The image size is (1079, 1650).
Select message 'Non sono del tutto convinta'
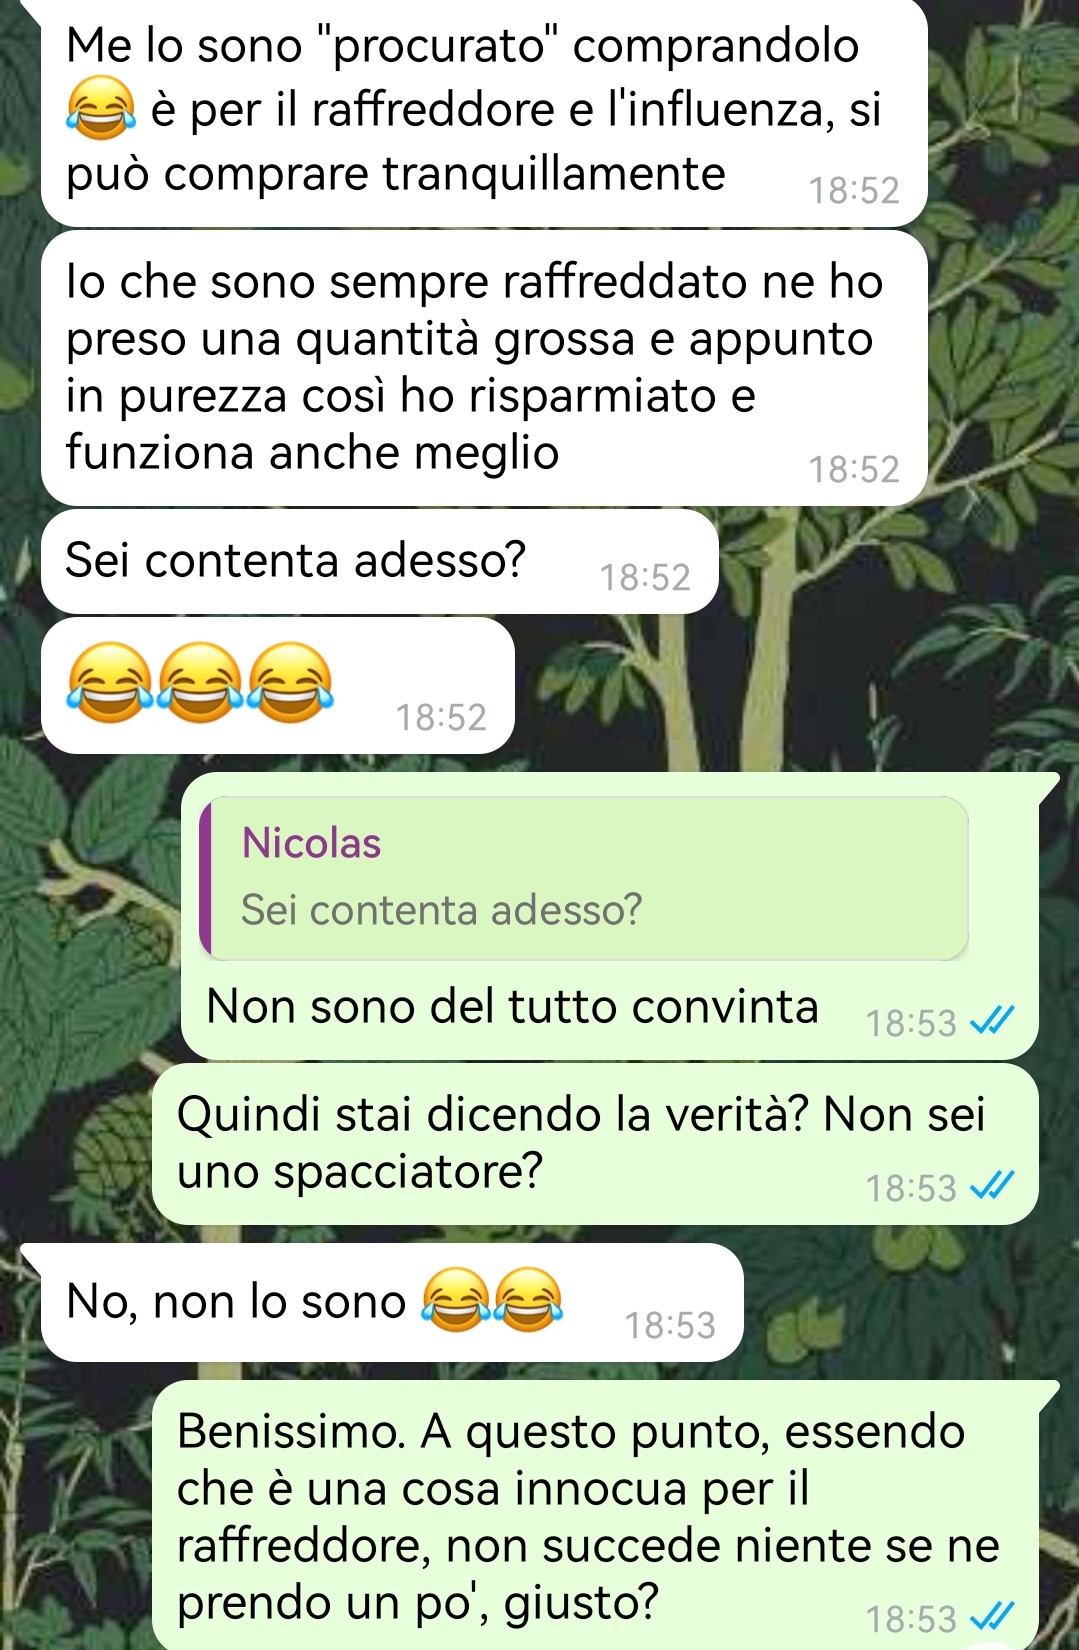(x=610, y=916)
